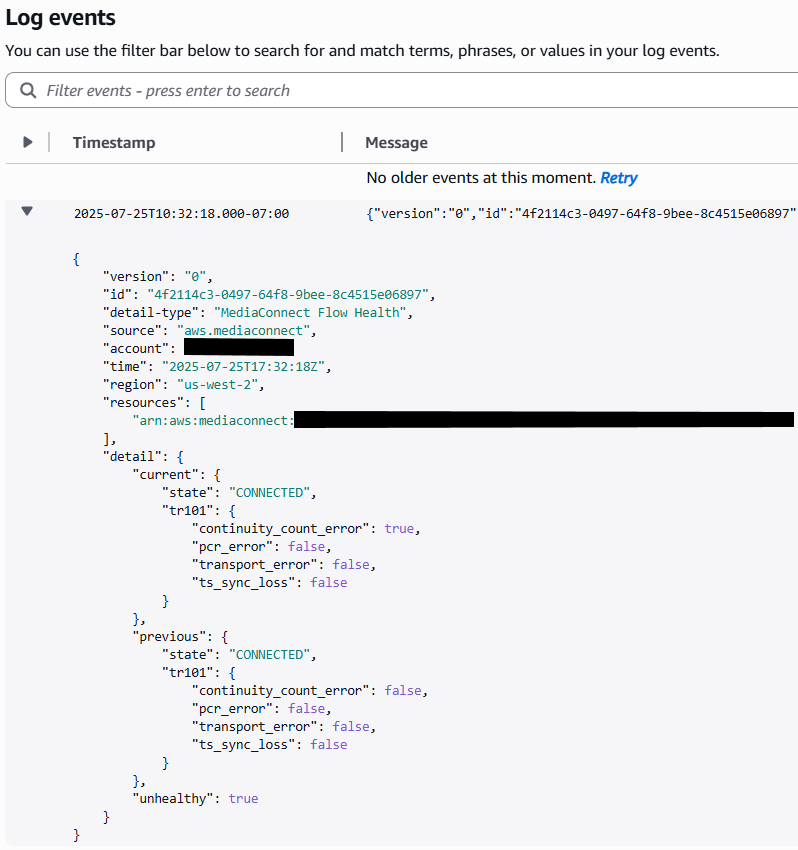Select the redacted mediaconnect ARN resource

[450, 419]
